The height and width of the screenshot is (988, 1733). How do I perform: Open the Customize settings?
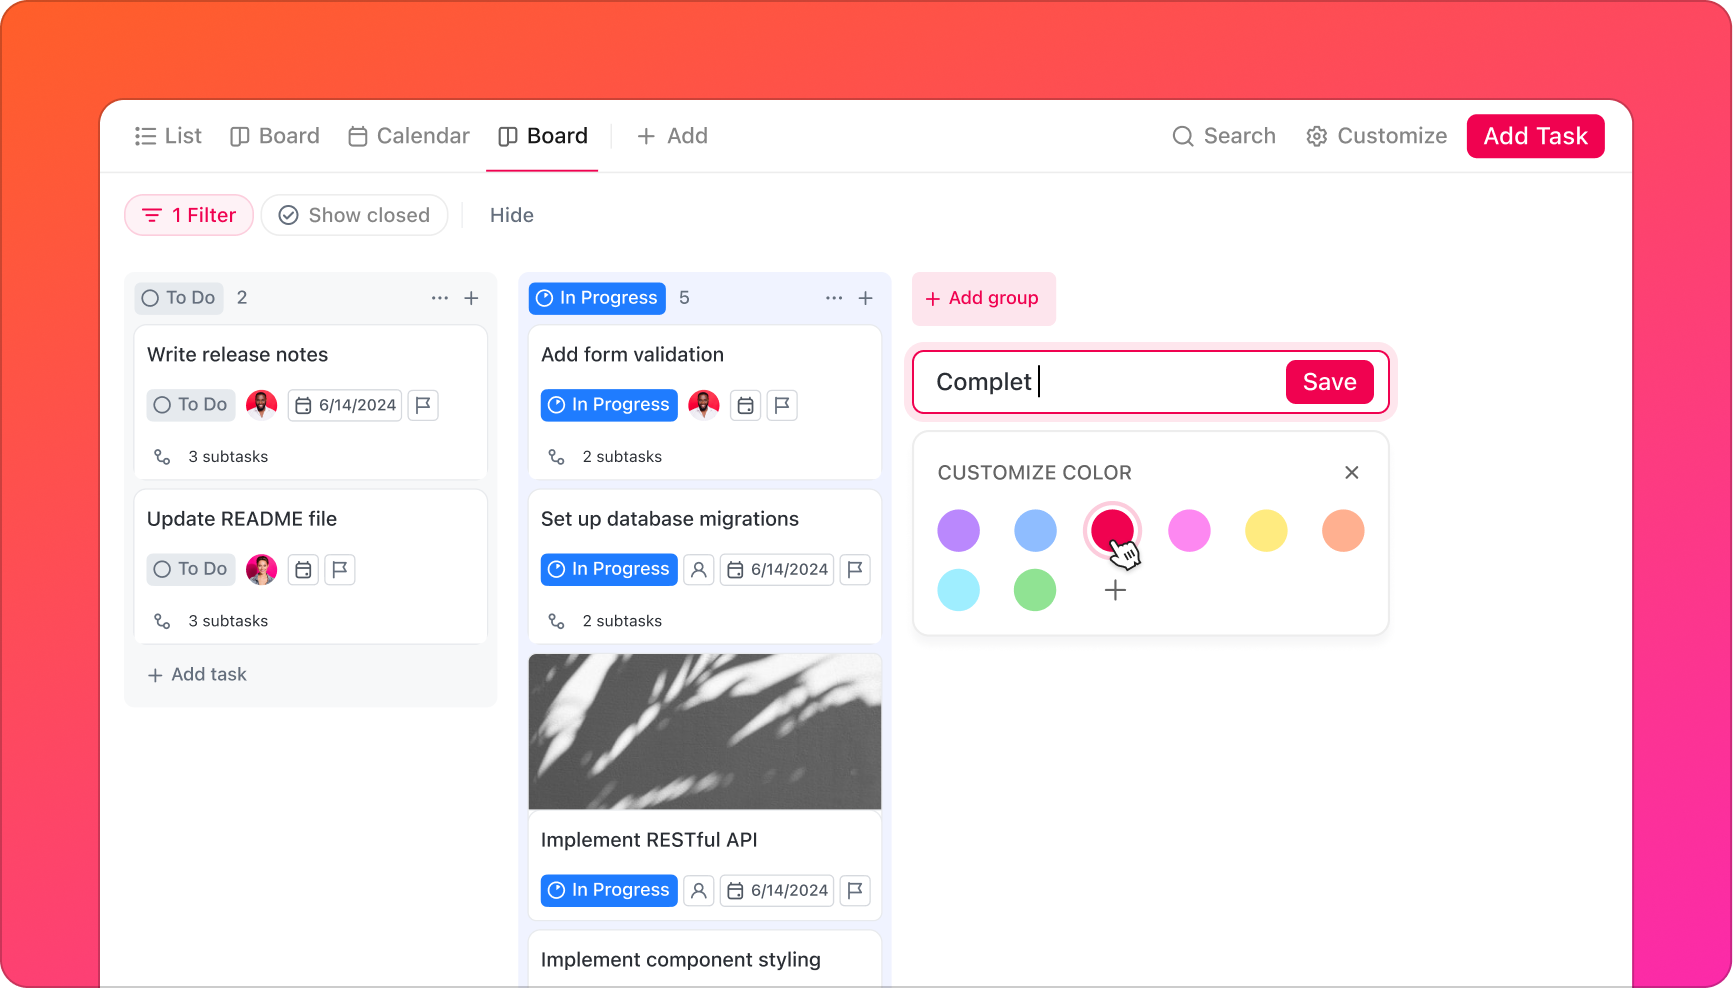[1376, 136]
